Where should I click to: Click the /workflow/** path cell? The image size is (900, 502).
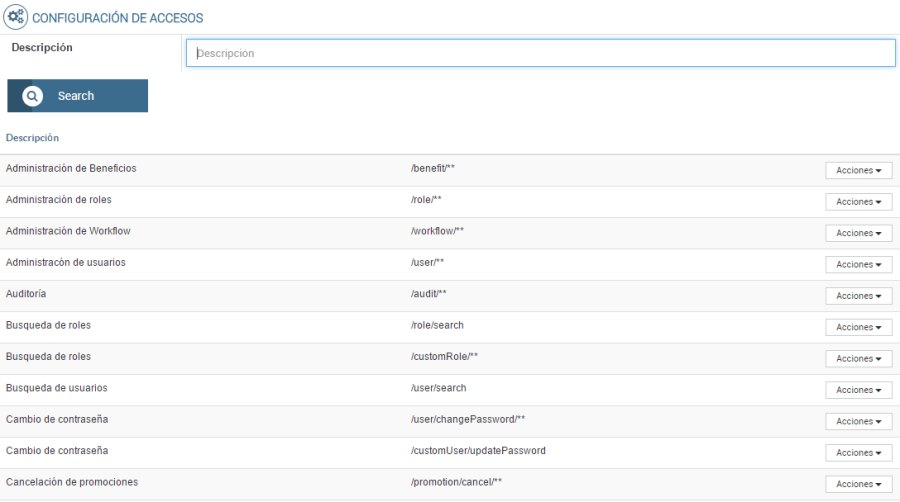[437, 231]
